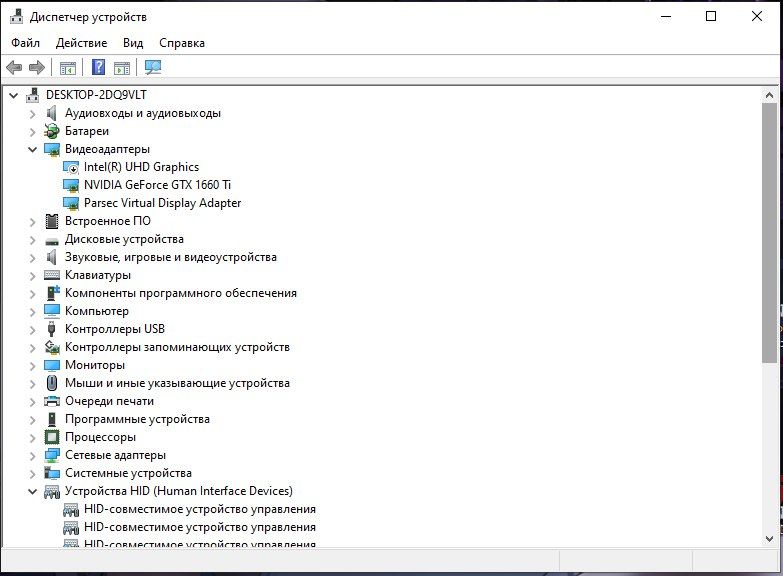Click the Контроллеры USB plug icon
This screenshot has width=783, height=576.
[x=51, y=329]
